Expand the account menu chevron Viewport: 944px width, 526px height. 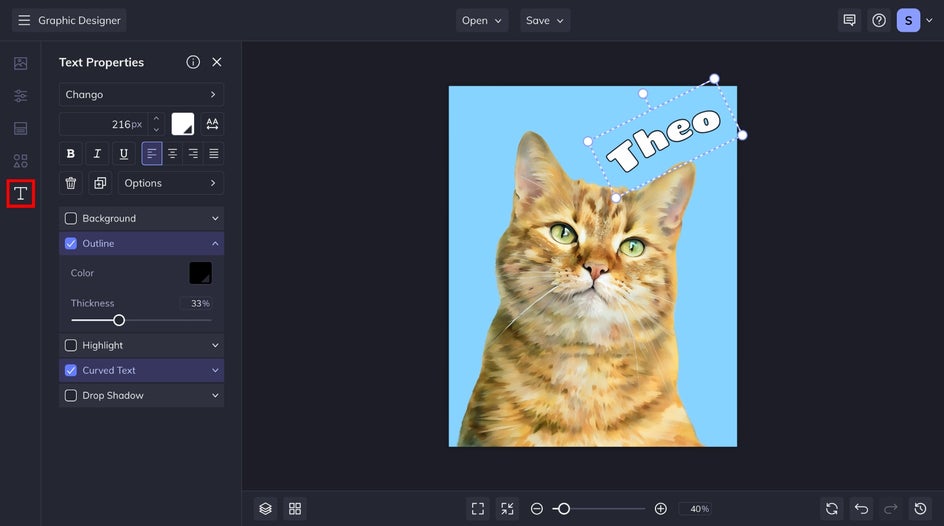point(929,20)
